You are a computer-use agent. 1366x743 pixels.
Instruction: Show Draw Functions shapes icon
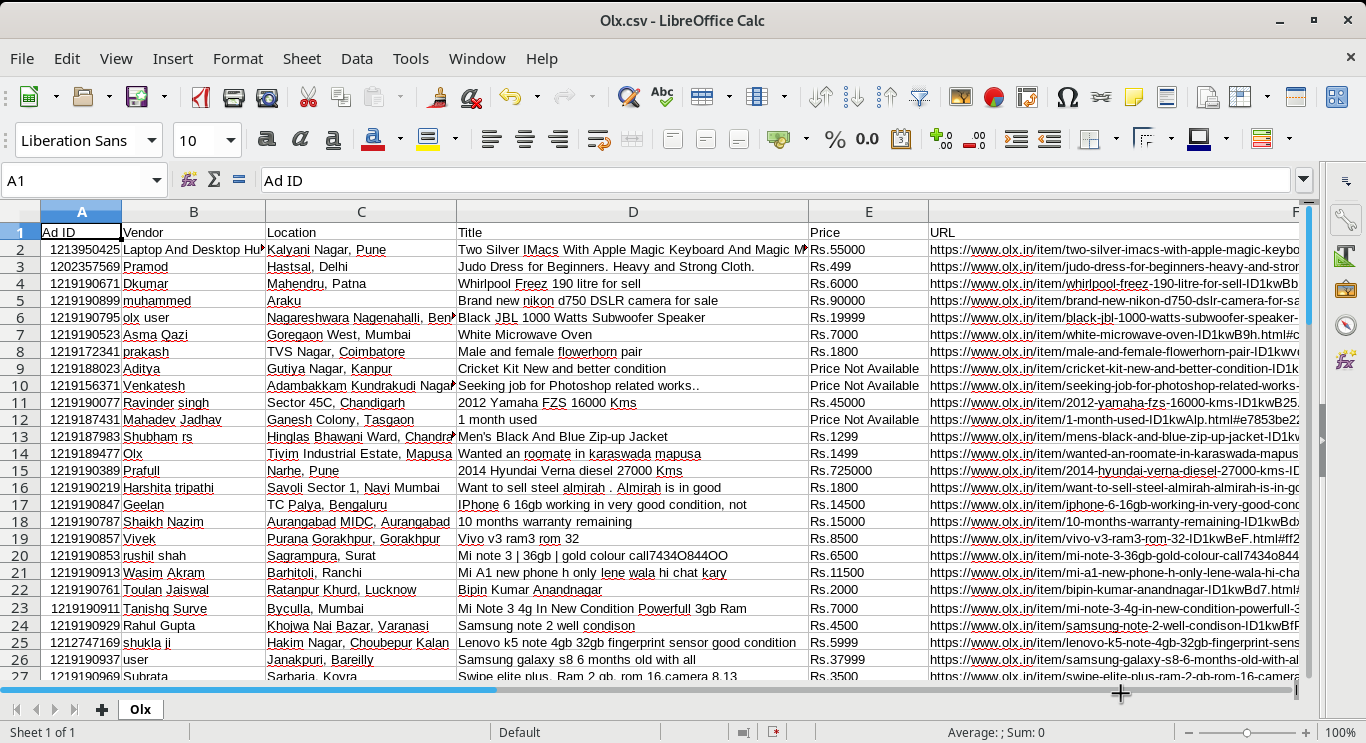(1337, 97)
